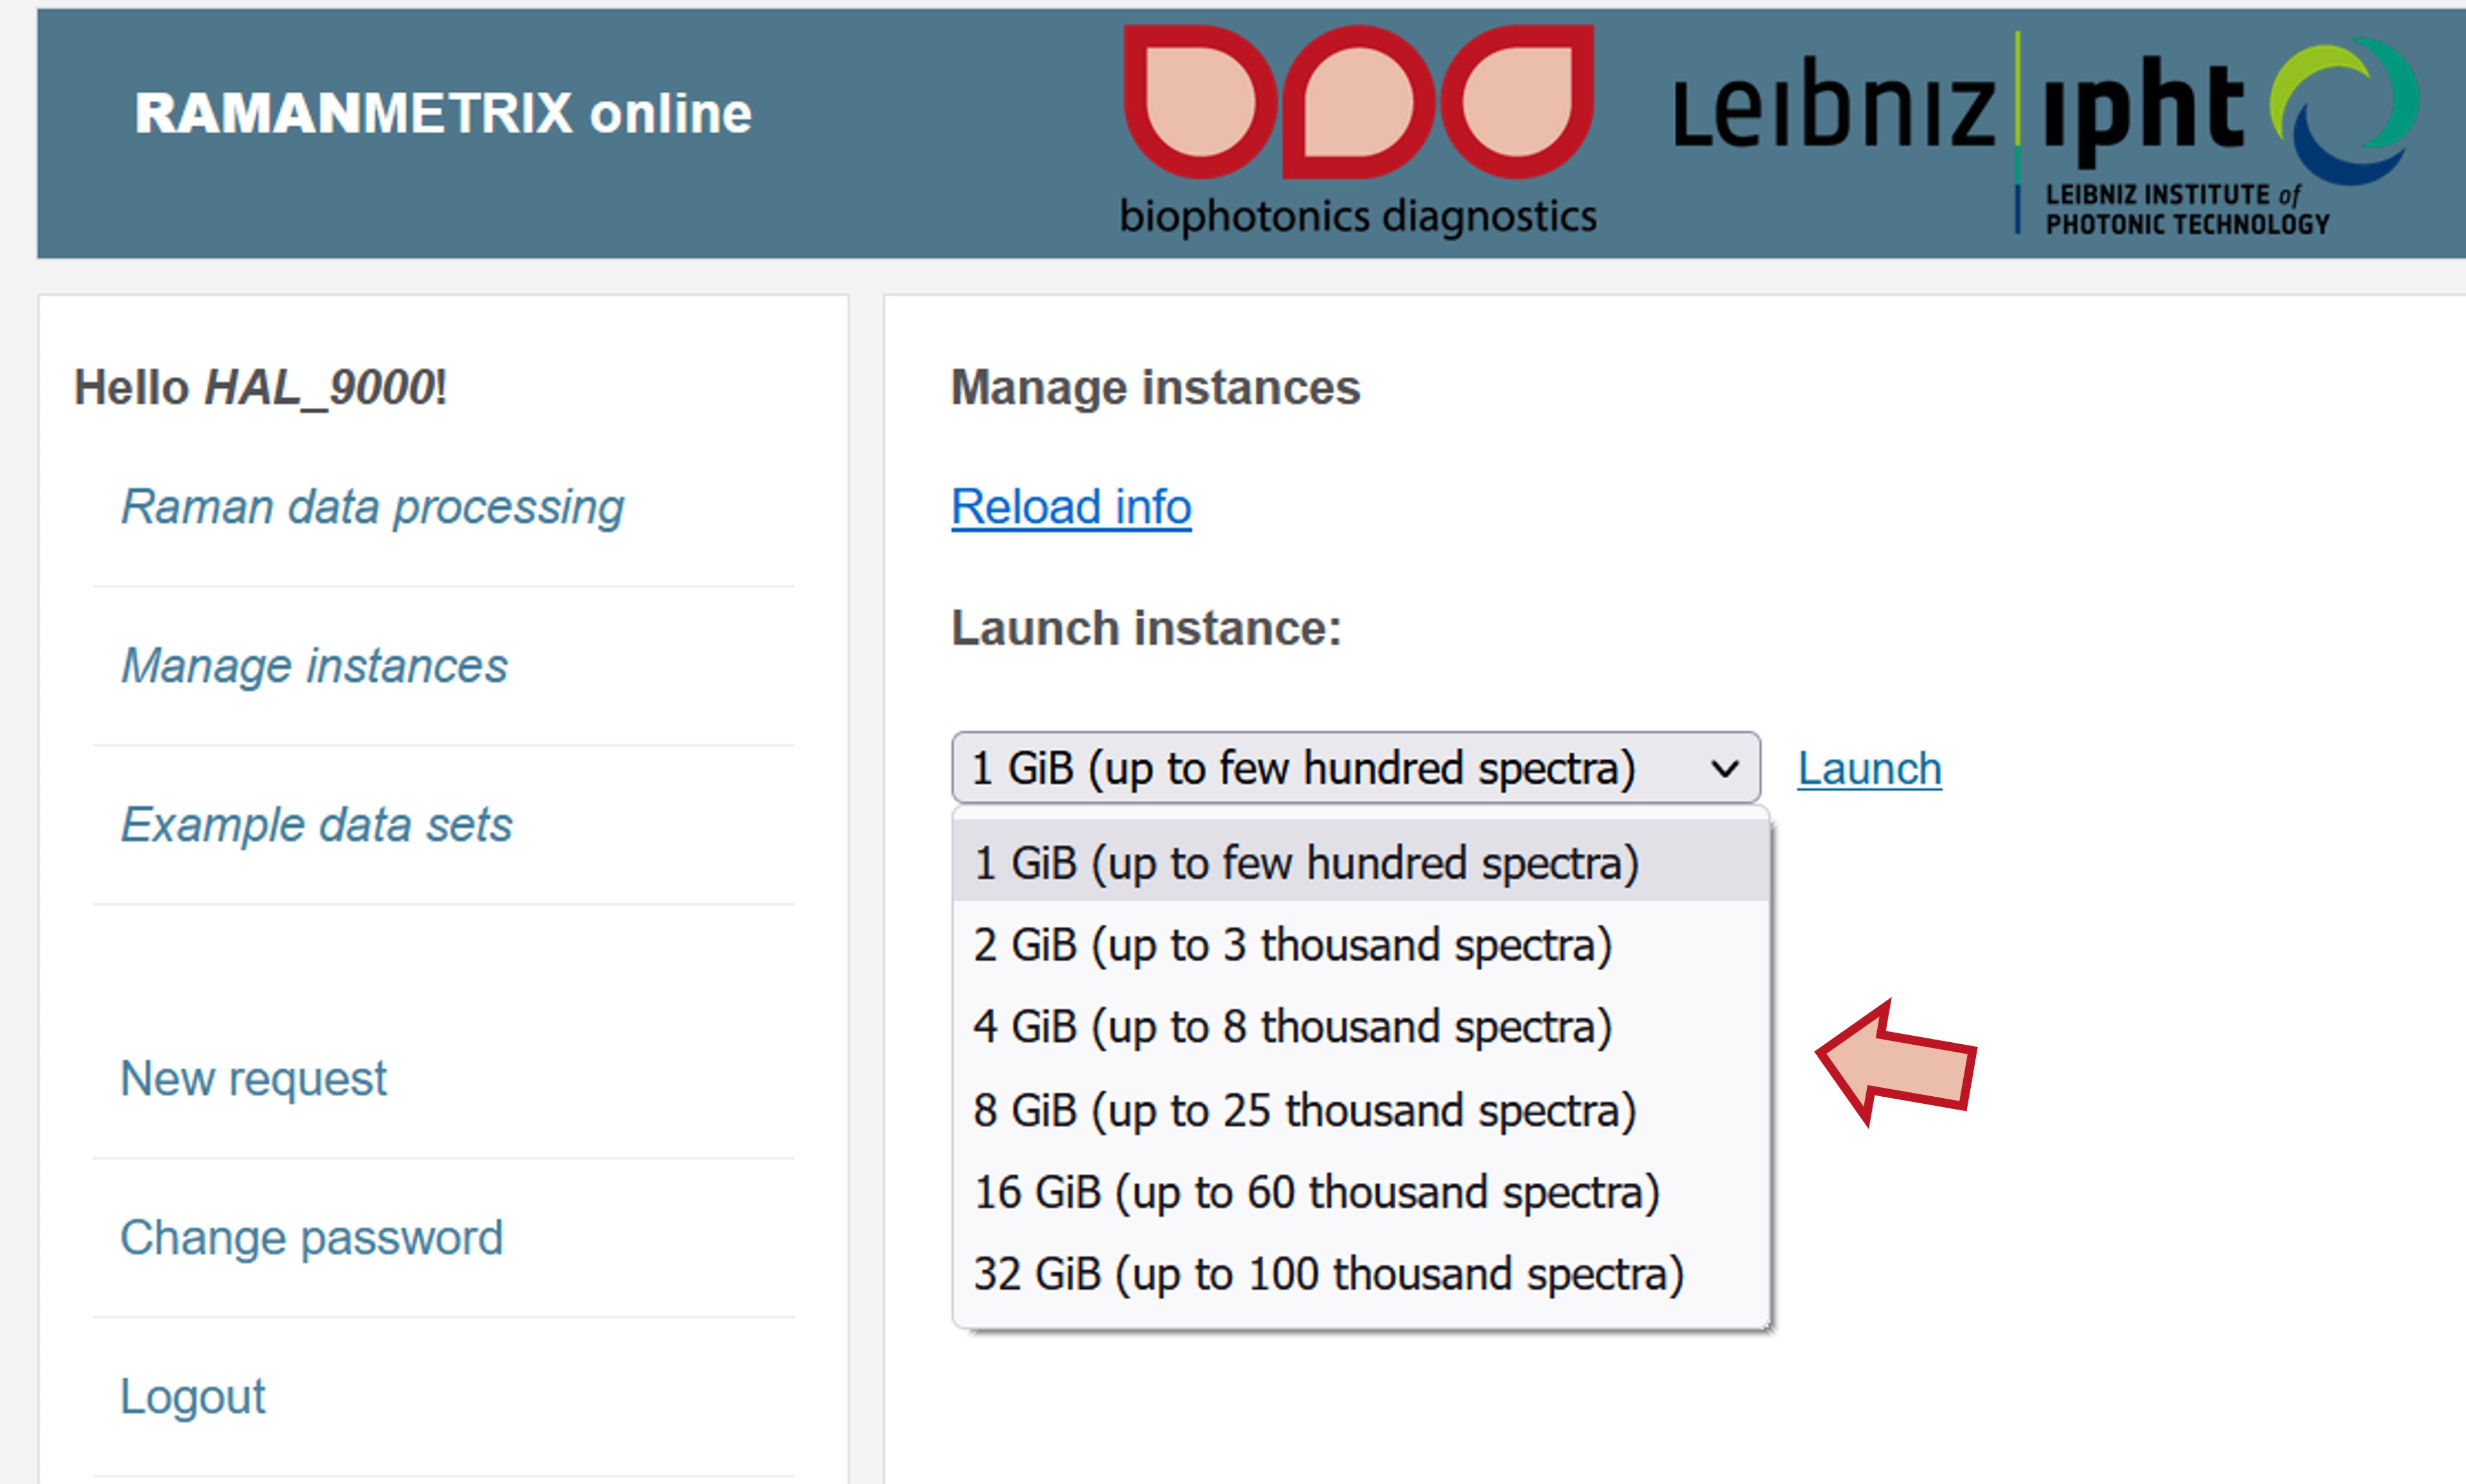Click the Reload info link
The height and width of the screenshot is (1484, 2466).
point(1071,506)
